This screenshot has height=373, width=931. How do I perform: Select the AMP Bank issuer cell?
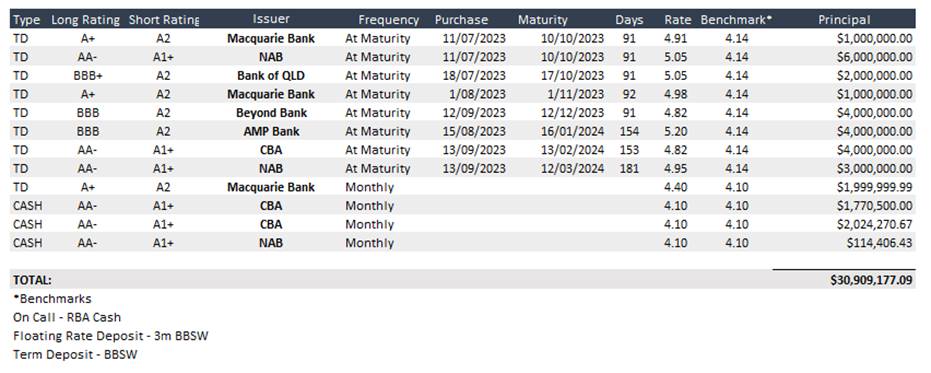tap(271, 131)
